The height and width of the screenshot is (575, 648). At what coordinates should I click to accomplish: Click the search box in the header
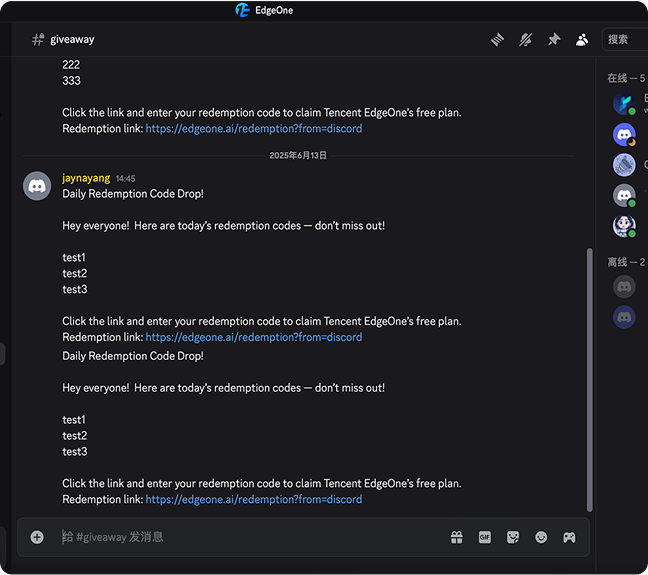(x=626, y=40)
